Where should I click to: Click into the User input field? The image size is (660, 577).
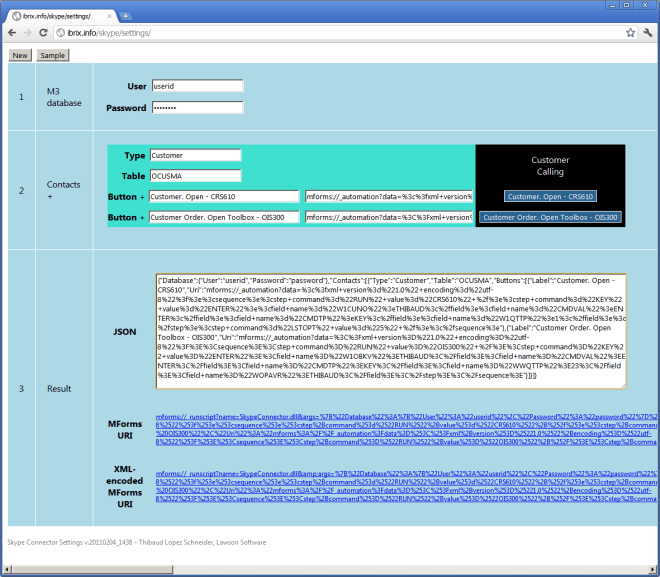click(197, 86)
